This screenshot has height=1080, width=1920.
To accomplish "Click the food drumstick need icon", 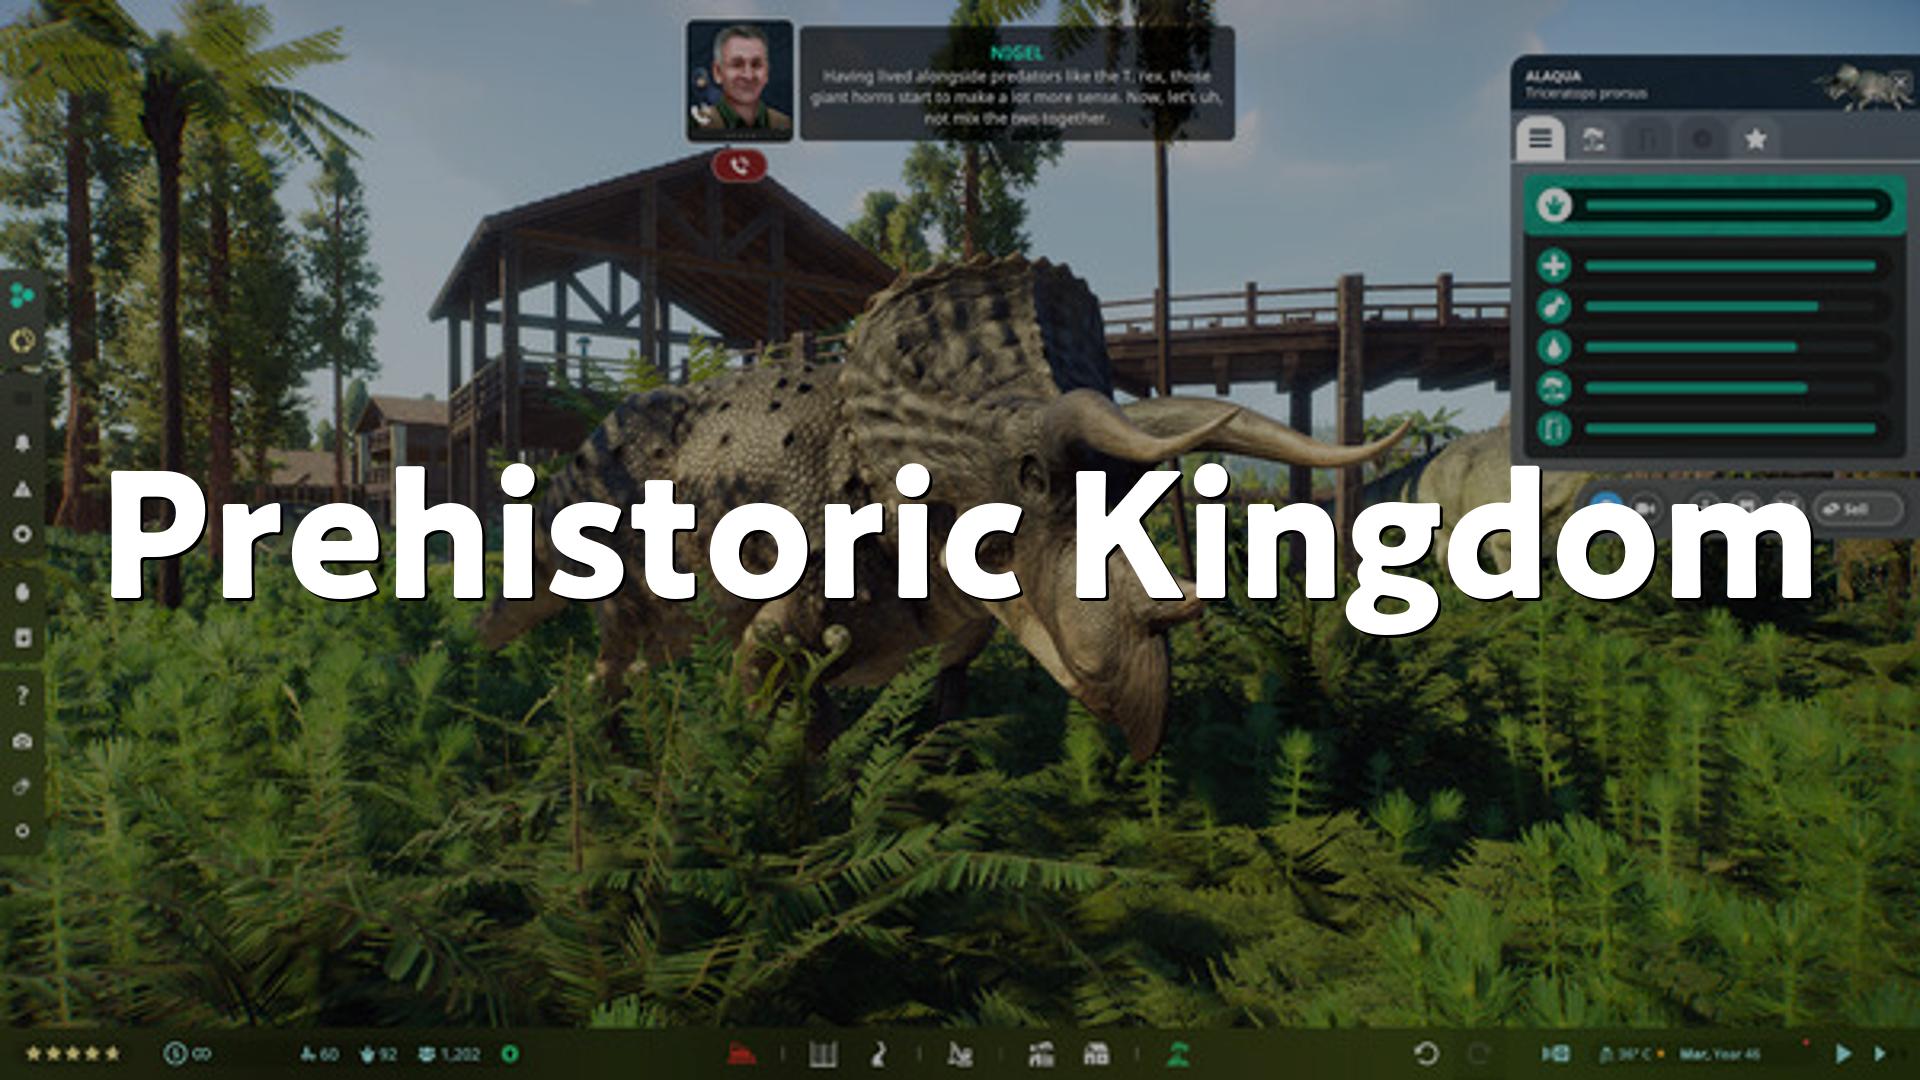I will click(x=1554, y=307).
